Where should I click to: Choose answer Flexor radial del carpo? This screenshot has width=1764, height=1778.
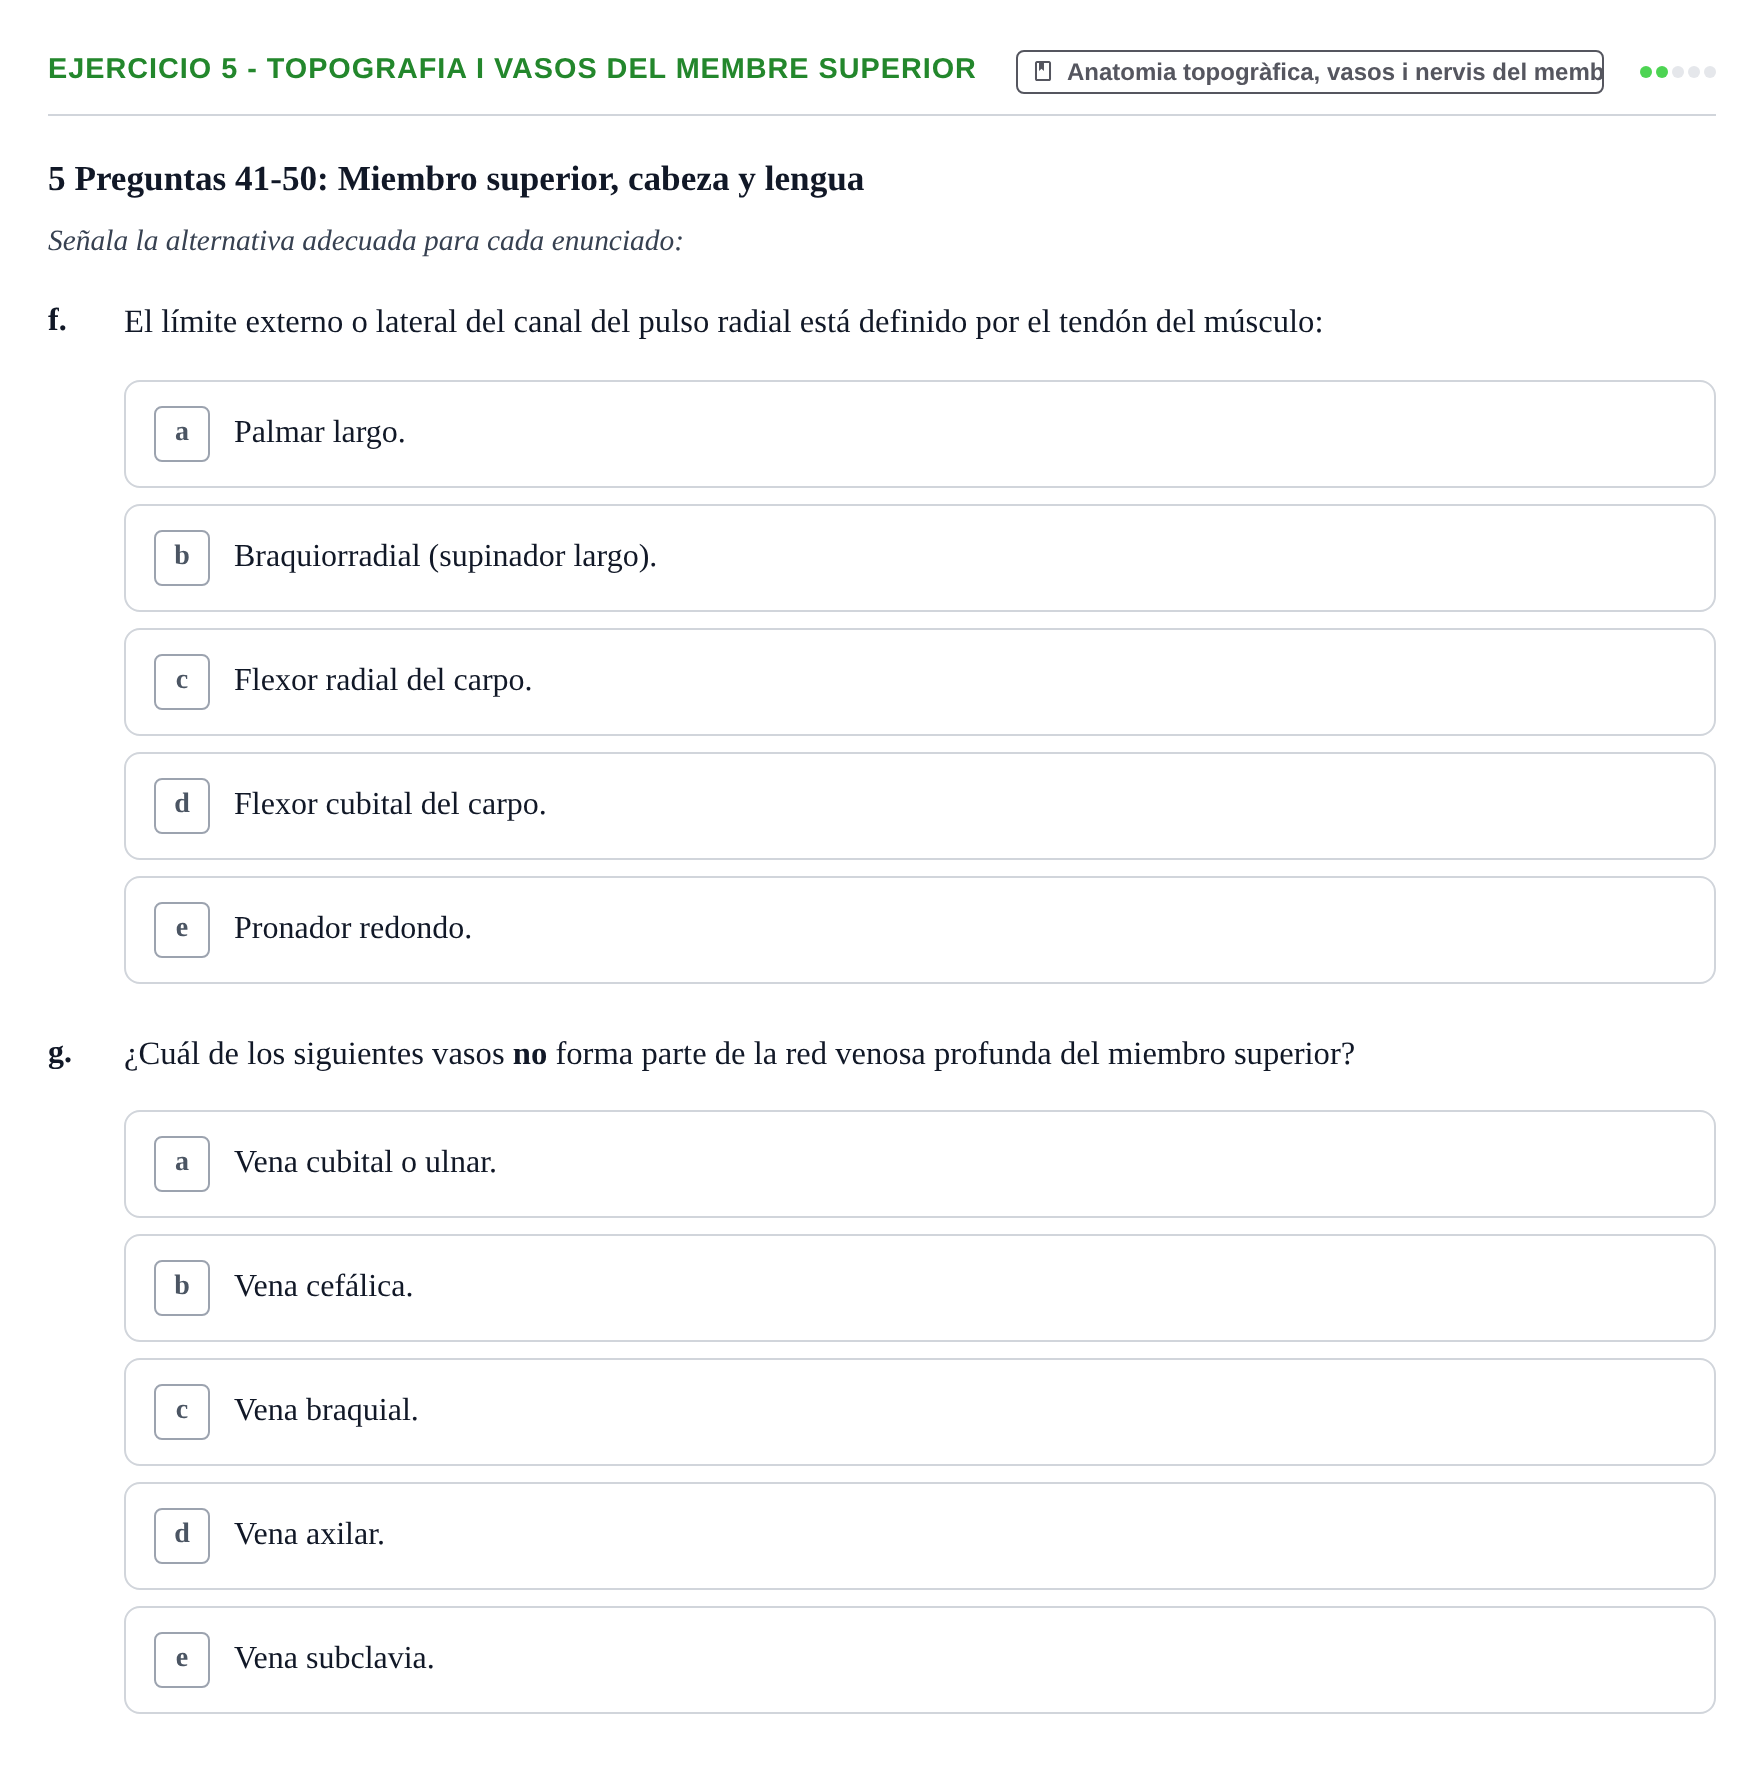pyautogui.click(x=920, y=682)
